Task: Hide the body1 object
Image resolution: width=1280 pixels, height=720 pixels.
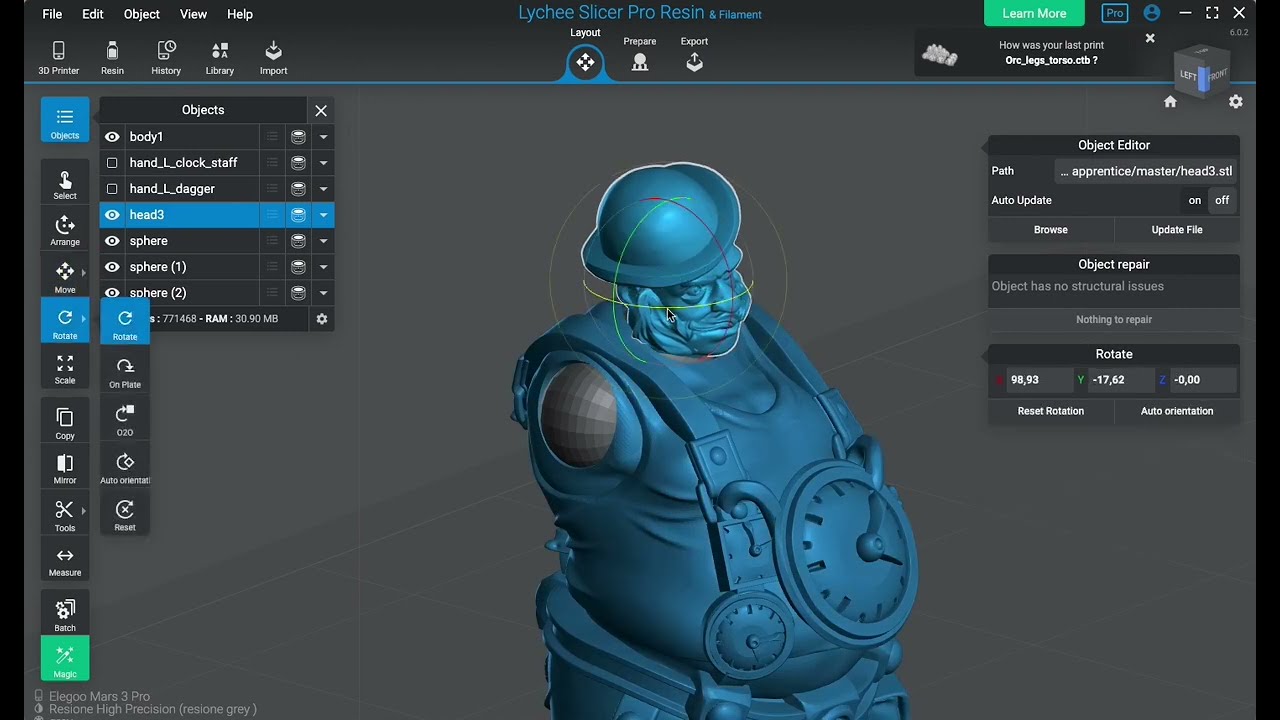Action: [x=112, y=137]
